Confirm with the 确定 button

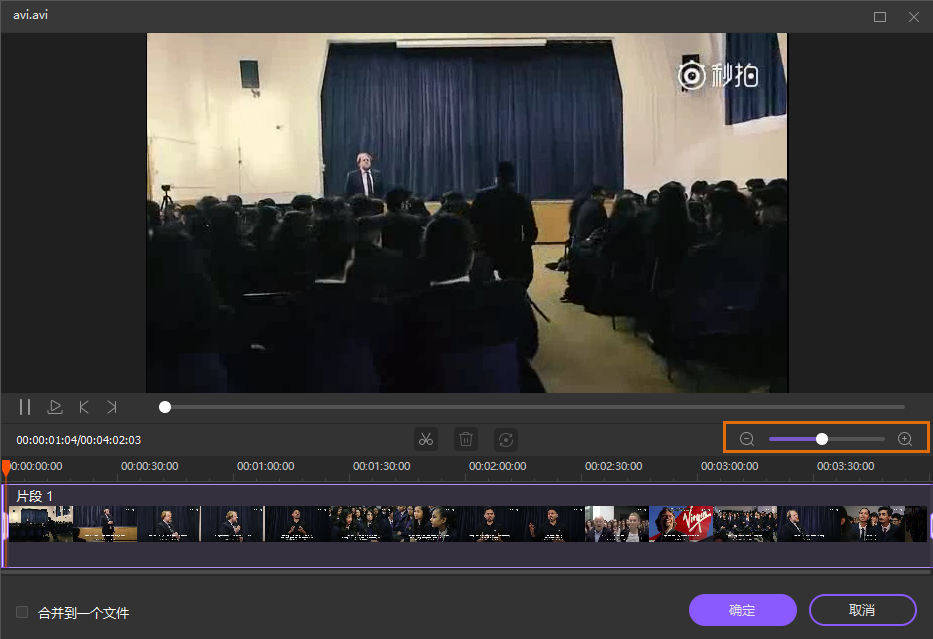tap(742, 610)
